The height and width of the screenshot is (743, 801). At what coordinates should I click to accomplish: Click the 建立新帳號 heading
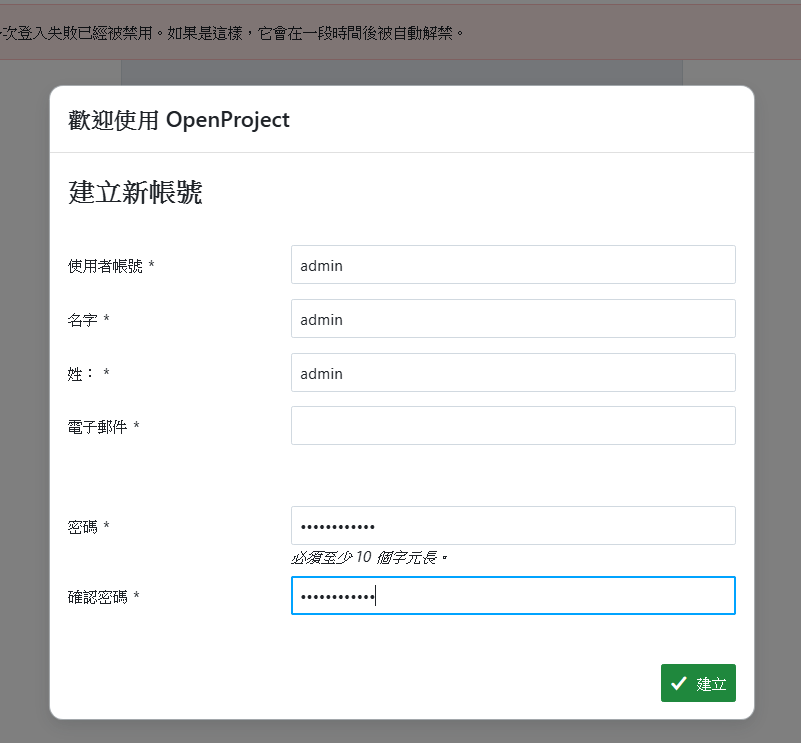135,193
